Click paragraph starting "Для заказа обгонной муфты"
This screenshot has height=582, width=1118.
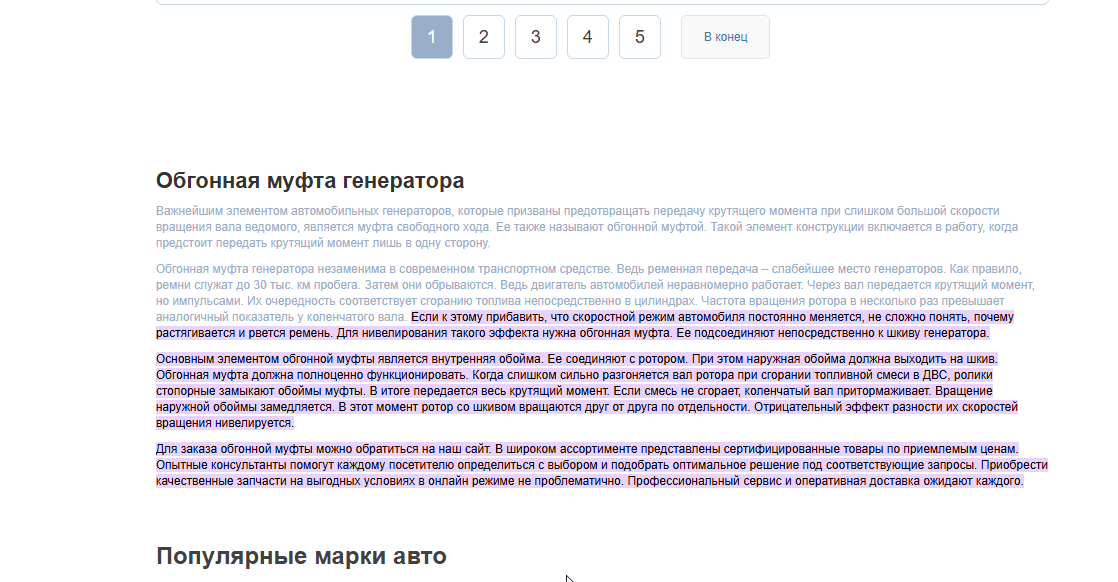pos(602,465)
